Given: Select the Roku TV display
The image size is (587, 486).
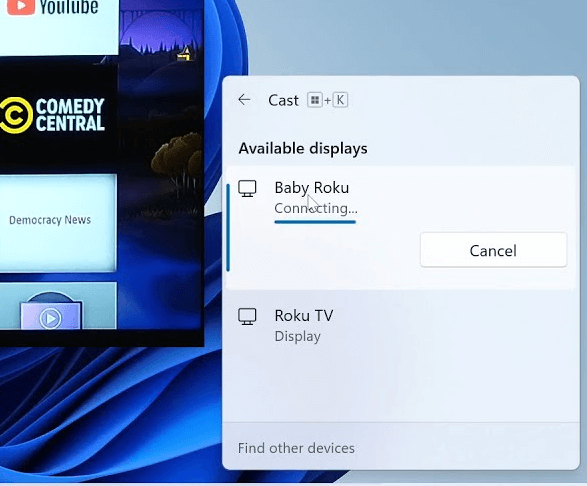Looking at the screenshot, I should [401, 325].
